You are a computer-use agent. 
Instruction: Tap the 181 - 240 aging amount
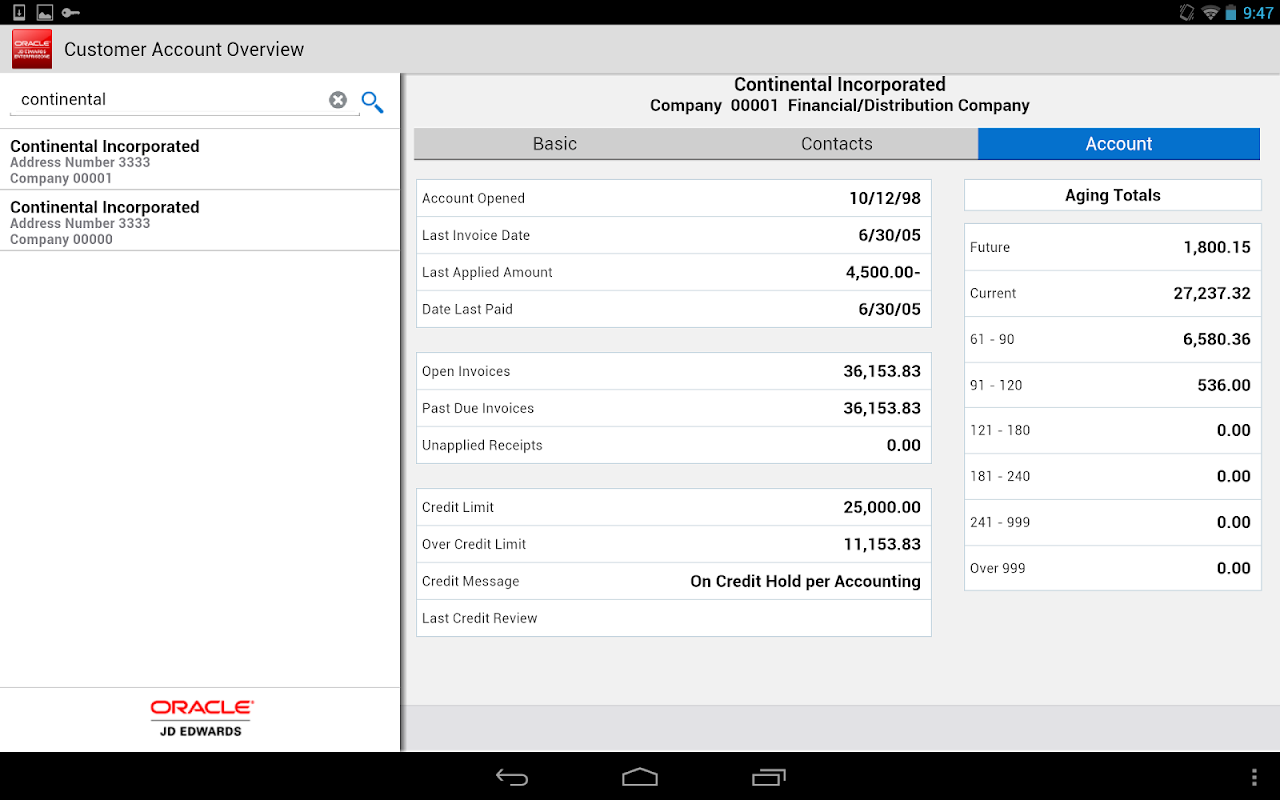tap(1234, 476)
